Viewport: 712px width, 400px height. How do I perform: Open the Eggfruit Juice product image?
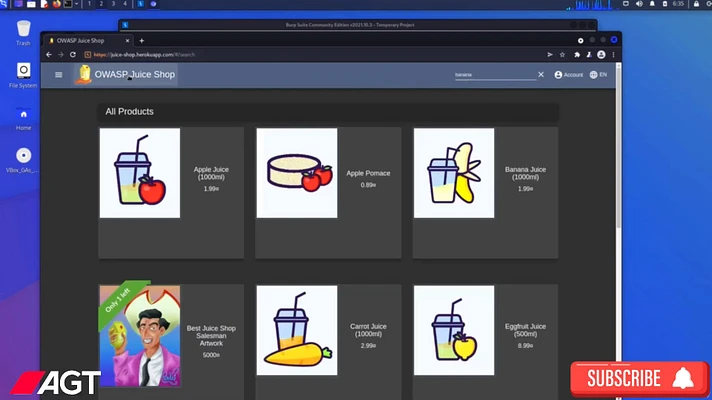pyautogui.click(x=454, y=331)
